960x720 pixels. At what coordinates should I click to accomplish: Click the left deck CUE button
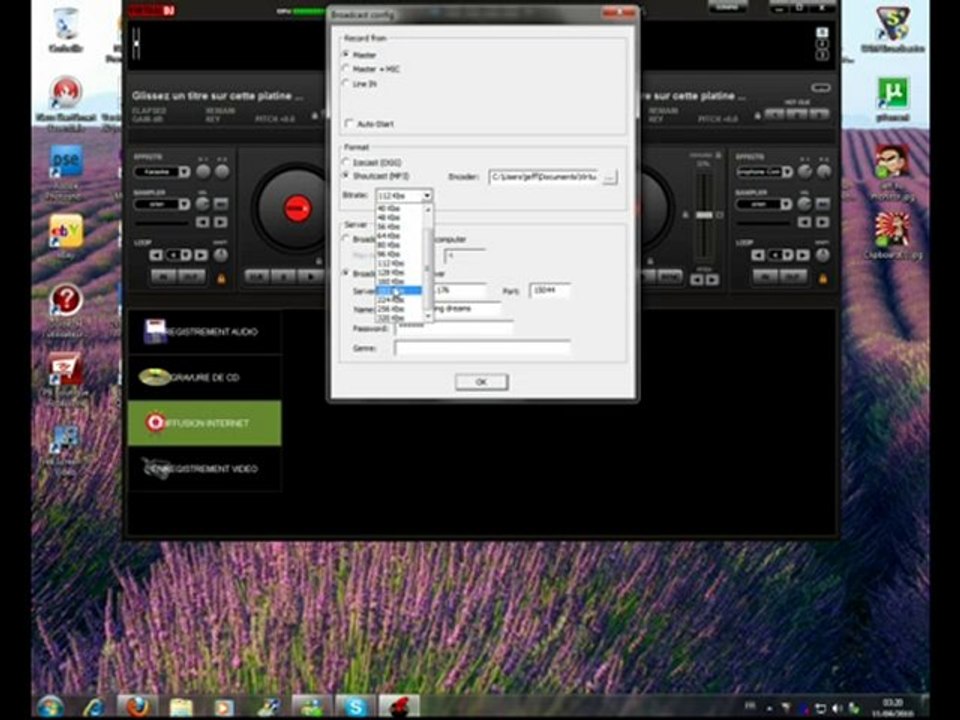click(x=257, y=277)
